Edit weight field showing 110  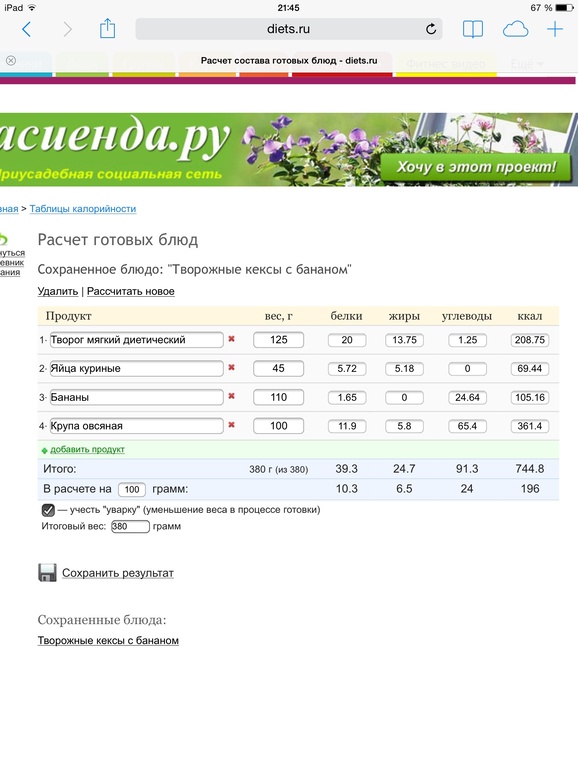point(278,397)
